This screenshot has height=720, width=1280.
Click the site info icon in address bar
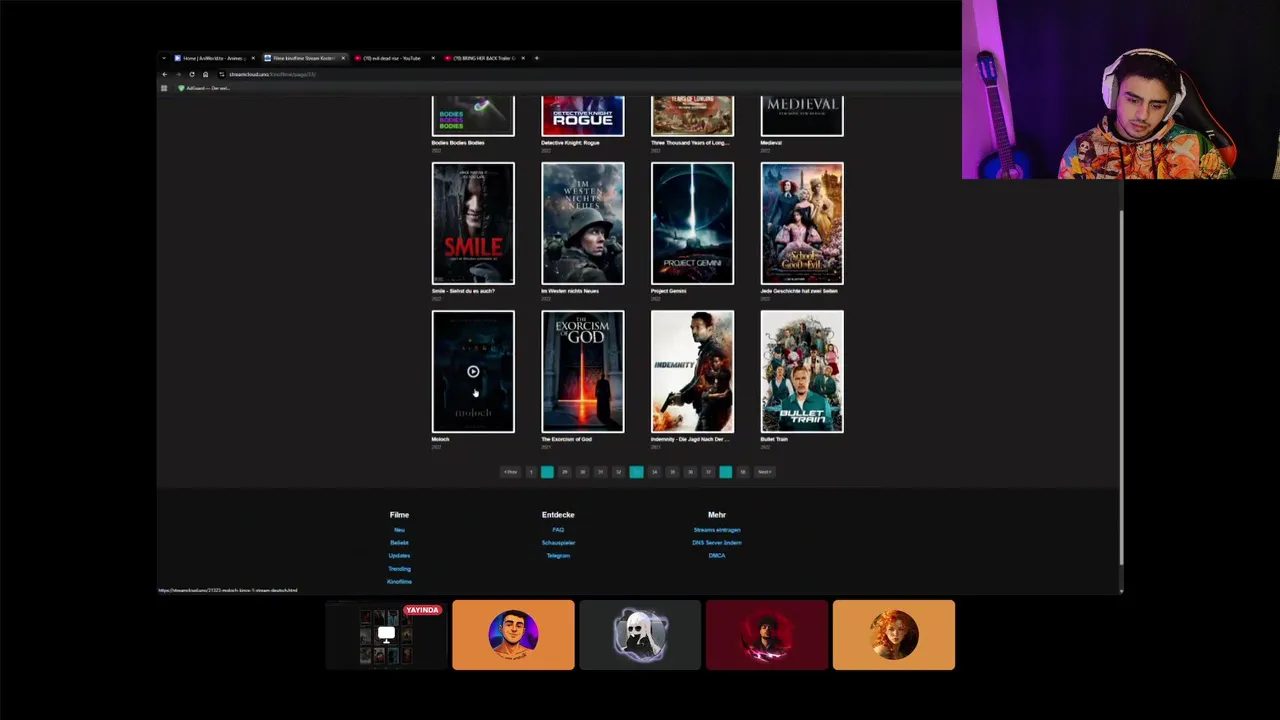click(222, 74)
